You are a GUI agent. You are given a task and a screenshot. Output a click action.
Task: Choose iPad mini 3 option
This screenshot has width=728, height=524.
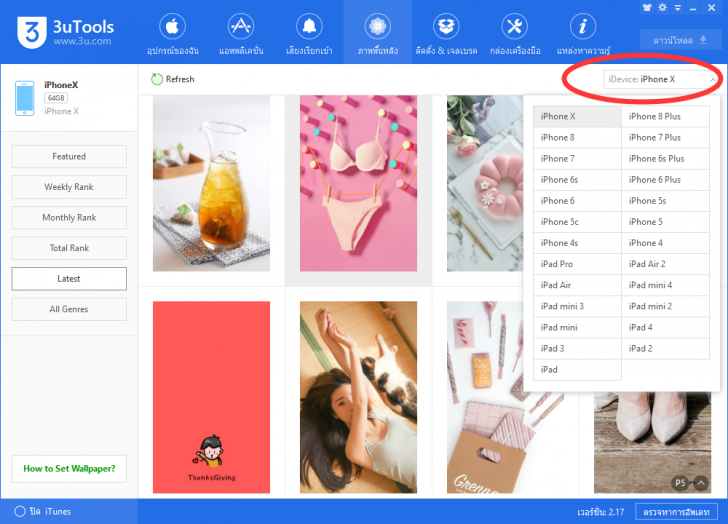tap(577, 306)
